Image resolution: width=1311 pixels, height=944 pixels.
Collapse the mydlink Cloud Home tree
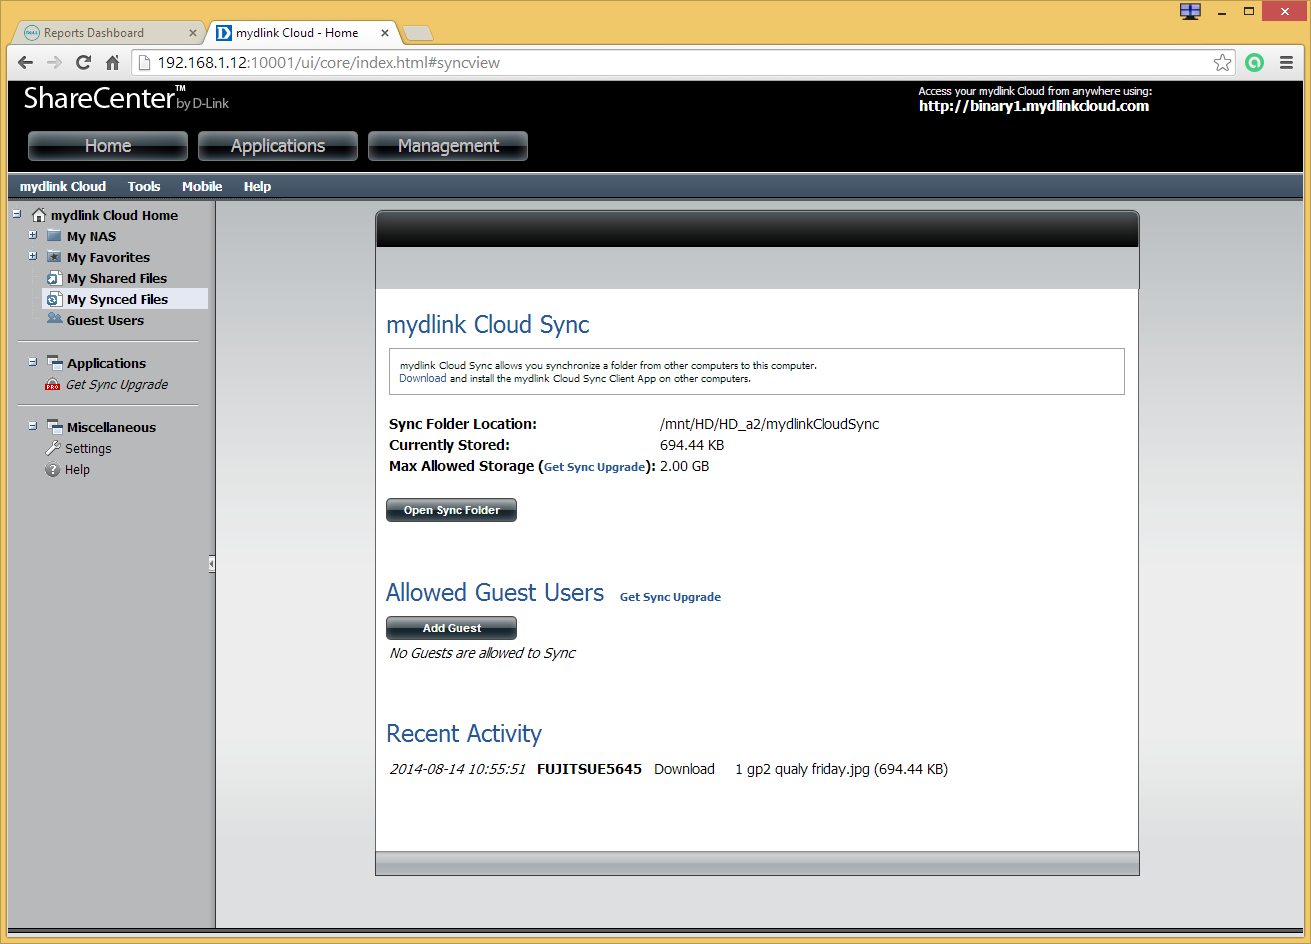pyautogui.click(x=17, y=214)
